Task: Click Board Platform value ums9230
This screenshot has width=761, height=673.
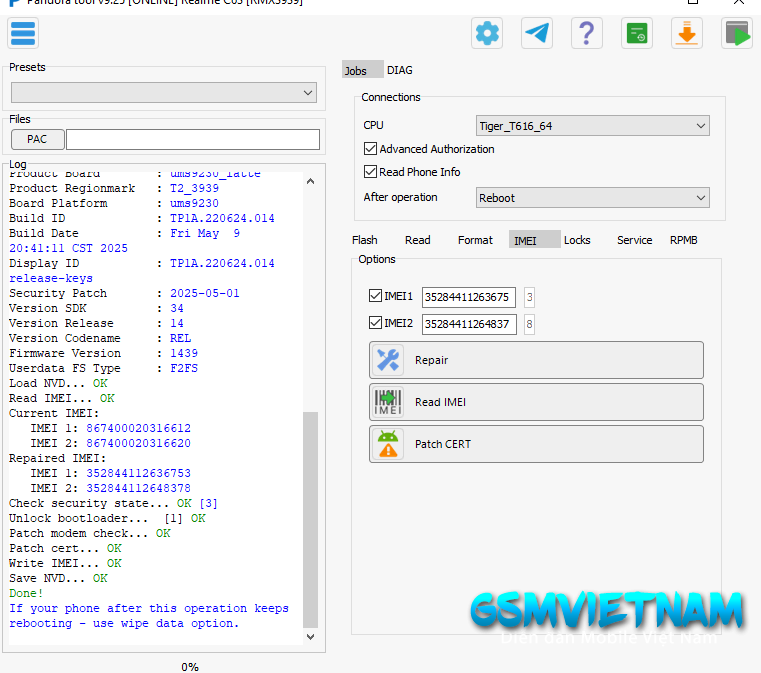Action: 194,203
